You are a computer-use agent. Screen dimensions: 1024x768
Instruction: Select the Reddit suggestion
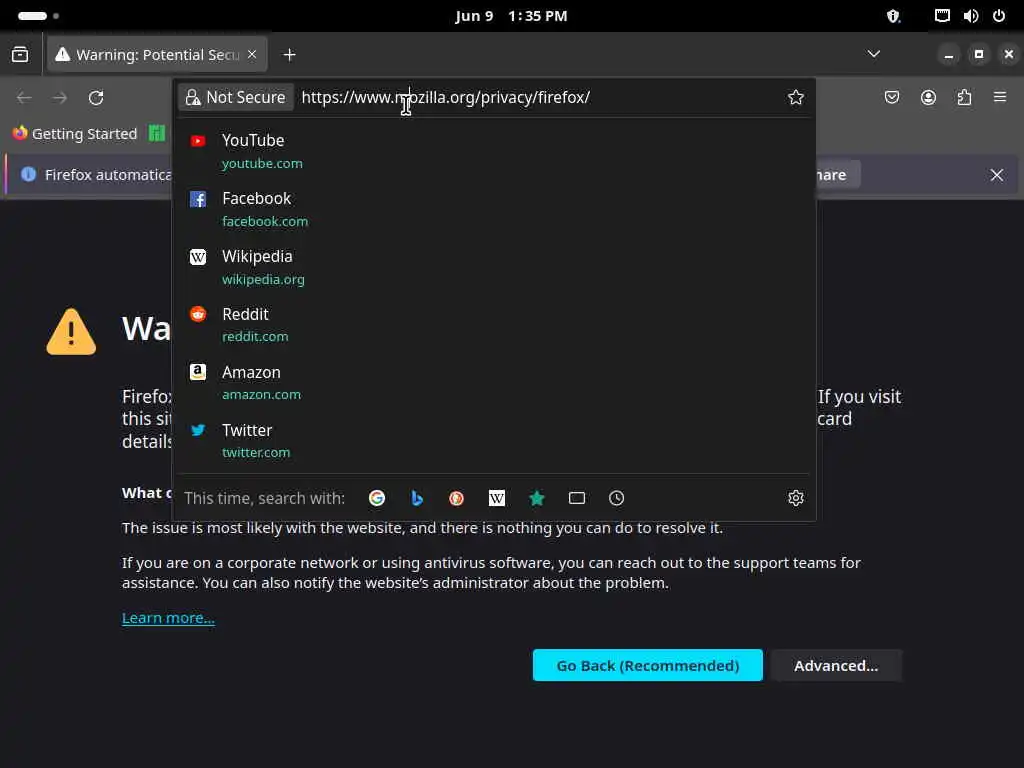click(494, 325)
